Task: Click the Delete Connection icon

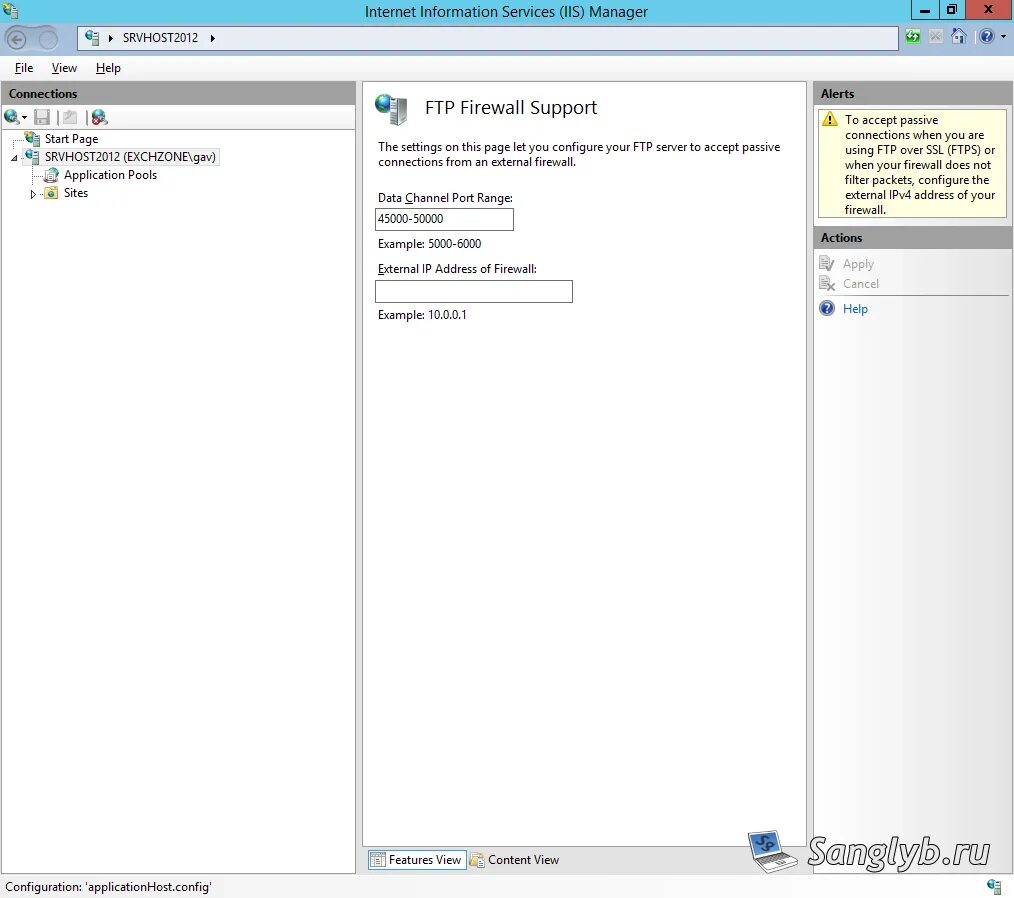Action: [x=99, y=117]
